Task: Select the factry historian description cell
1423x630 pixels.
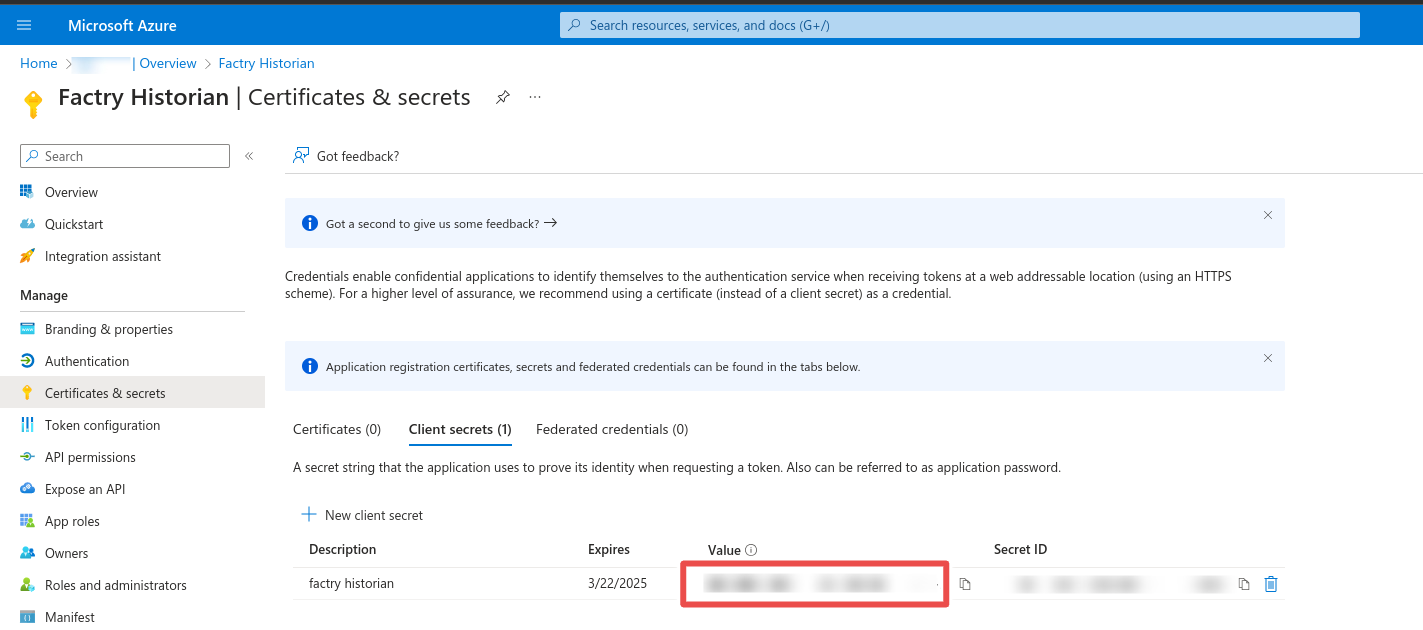Action: point(351,583)
